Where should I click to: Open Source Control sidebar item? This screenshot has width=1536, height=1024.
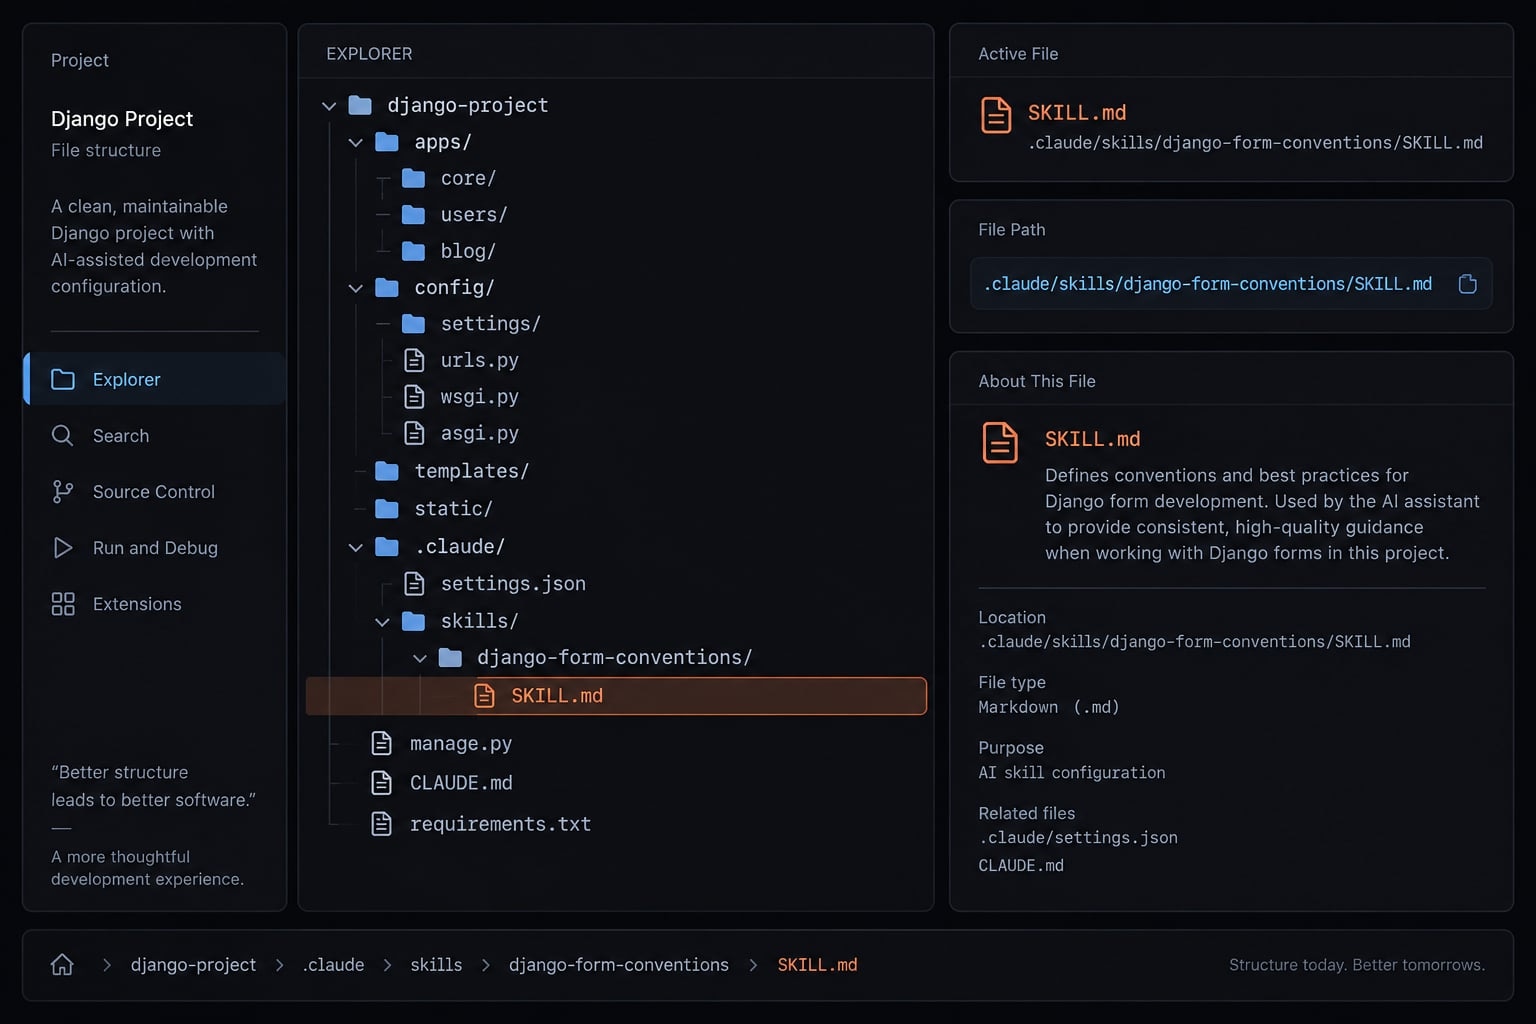pos(155,491)
